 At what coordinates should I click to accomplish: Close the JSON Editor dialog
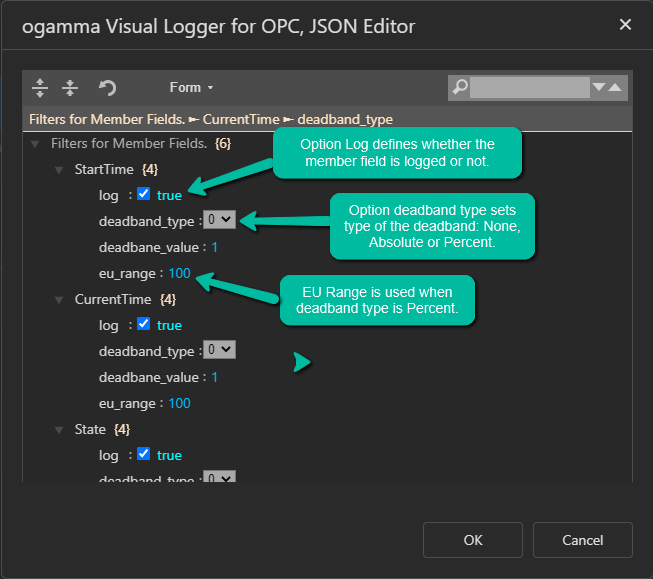click(x=625, y=25)
